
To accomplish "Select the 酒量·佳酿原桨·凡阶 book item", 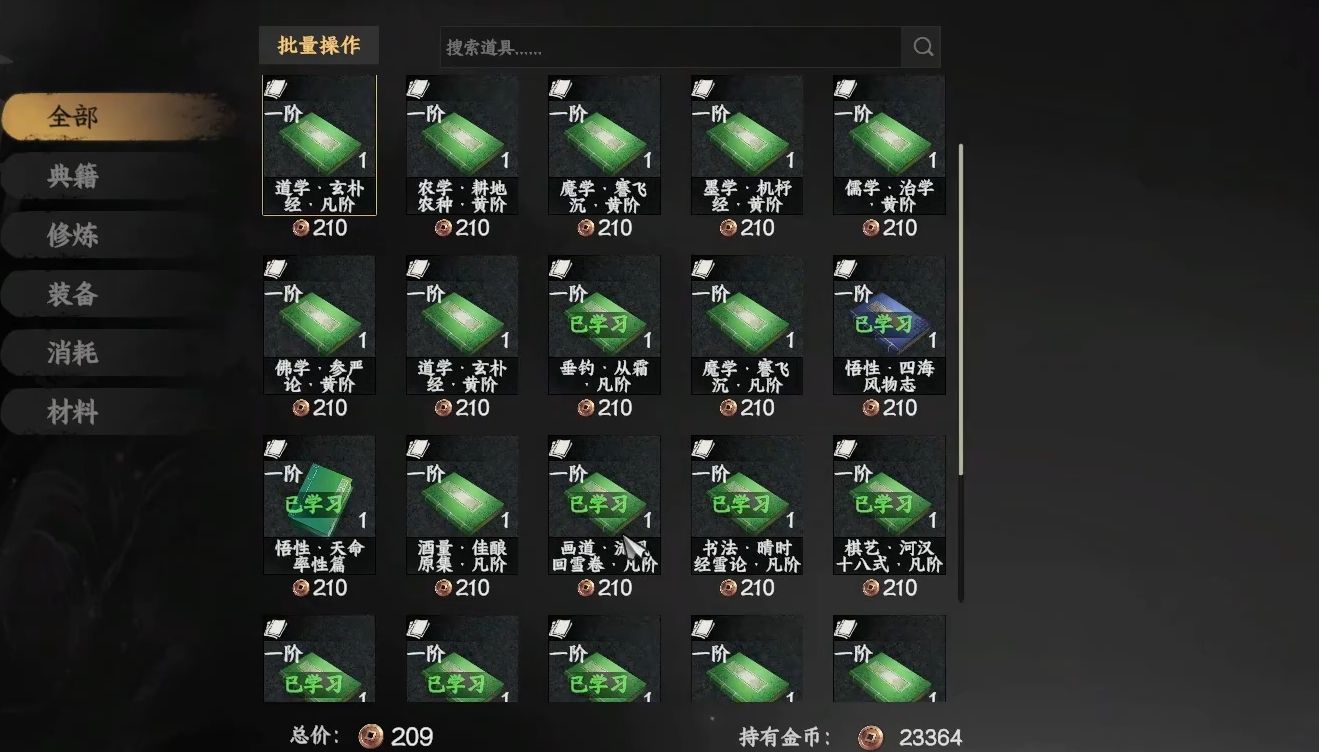I will click(462, 505).
